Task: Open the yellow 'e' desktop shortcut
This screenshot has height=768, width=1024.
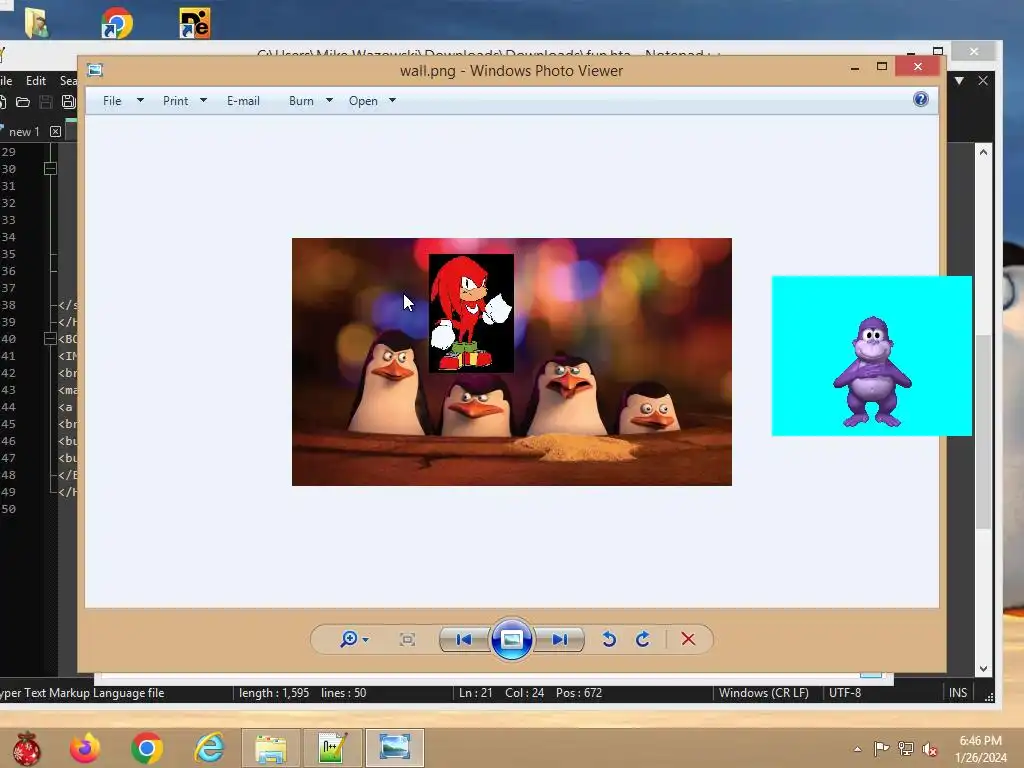Action: coord(195,23)
